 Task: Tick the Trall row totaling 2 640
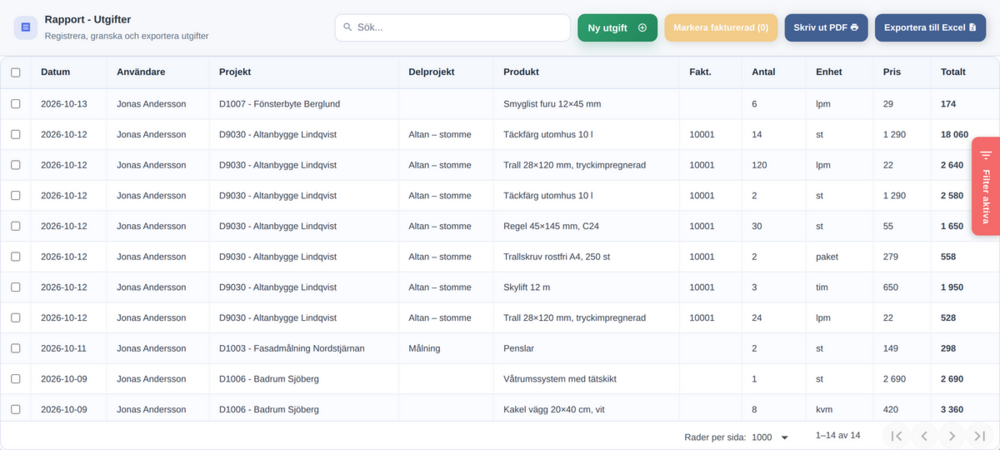tap(15, 165)
